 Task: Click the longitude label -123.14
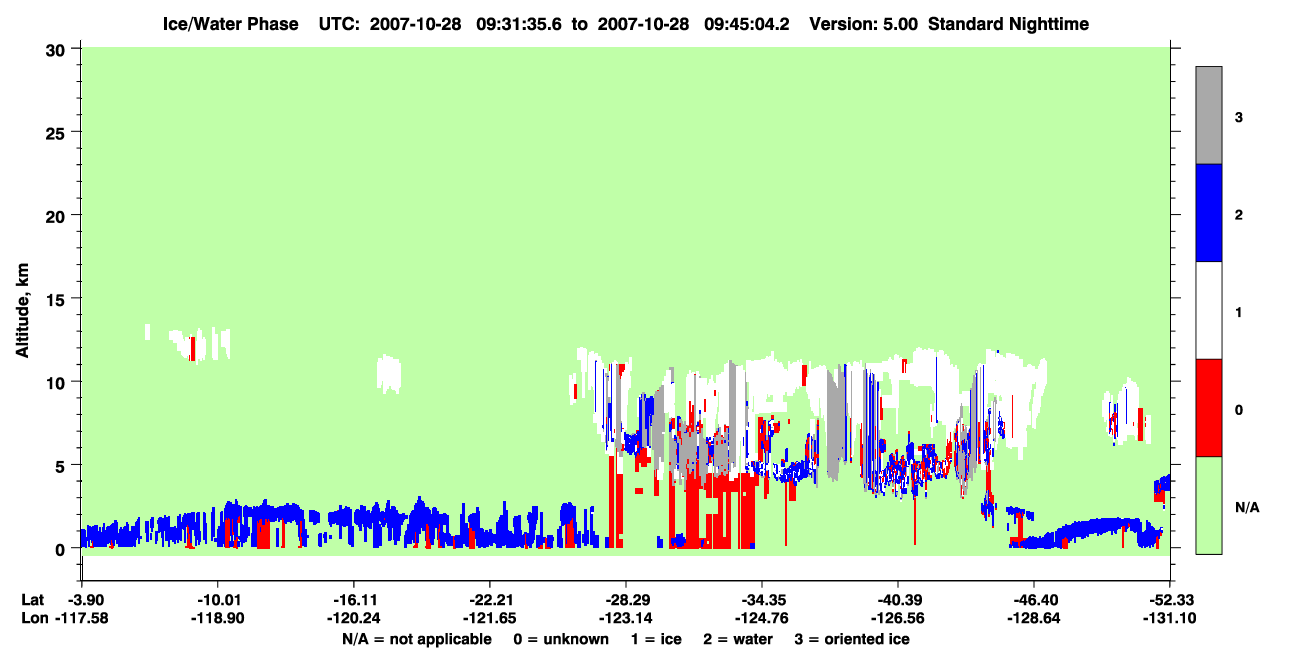tap(625, 618)
